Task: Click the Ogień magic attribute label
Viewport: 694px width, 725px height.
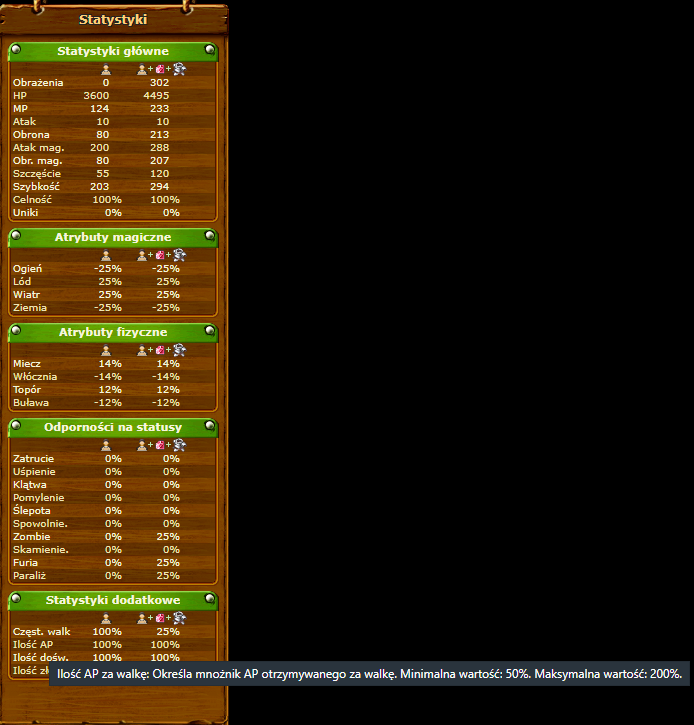Action: coord(27,268)
